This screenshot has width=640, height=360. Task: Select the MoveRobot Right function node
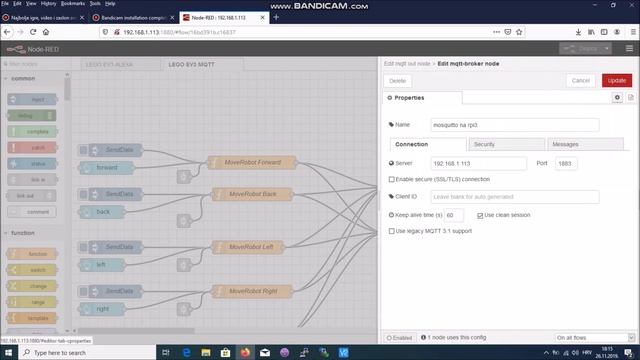[x=252, y=291]
